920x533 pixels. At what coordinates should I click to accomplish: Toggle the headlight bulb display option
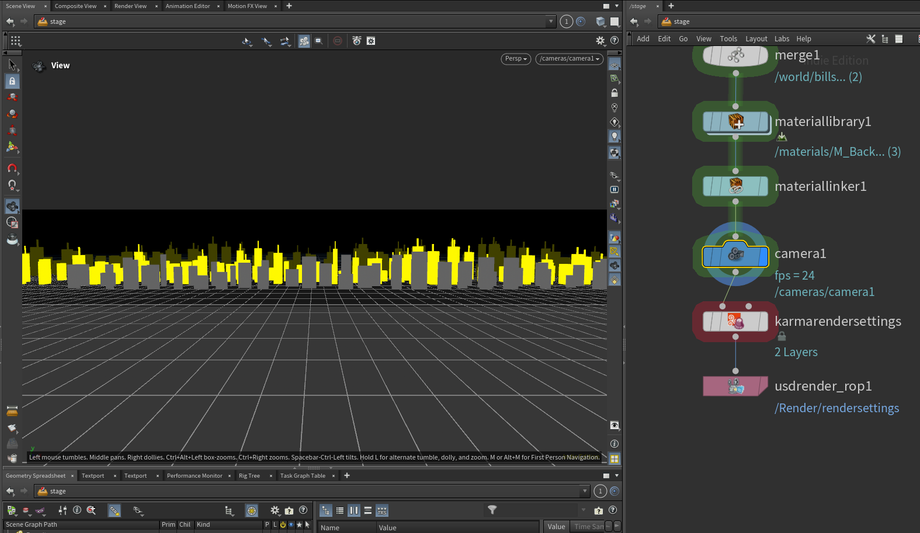(x=614, y=136)
